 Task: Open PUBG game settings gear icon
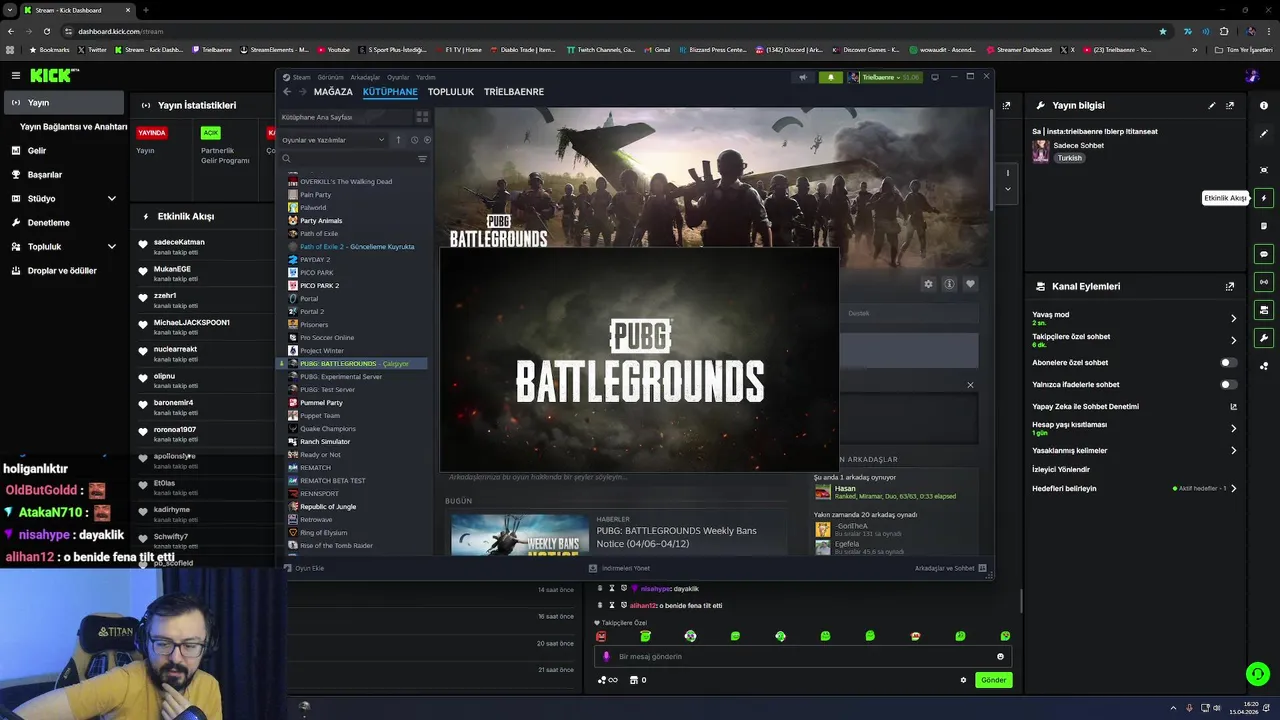tap(928, 284)
